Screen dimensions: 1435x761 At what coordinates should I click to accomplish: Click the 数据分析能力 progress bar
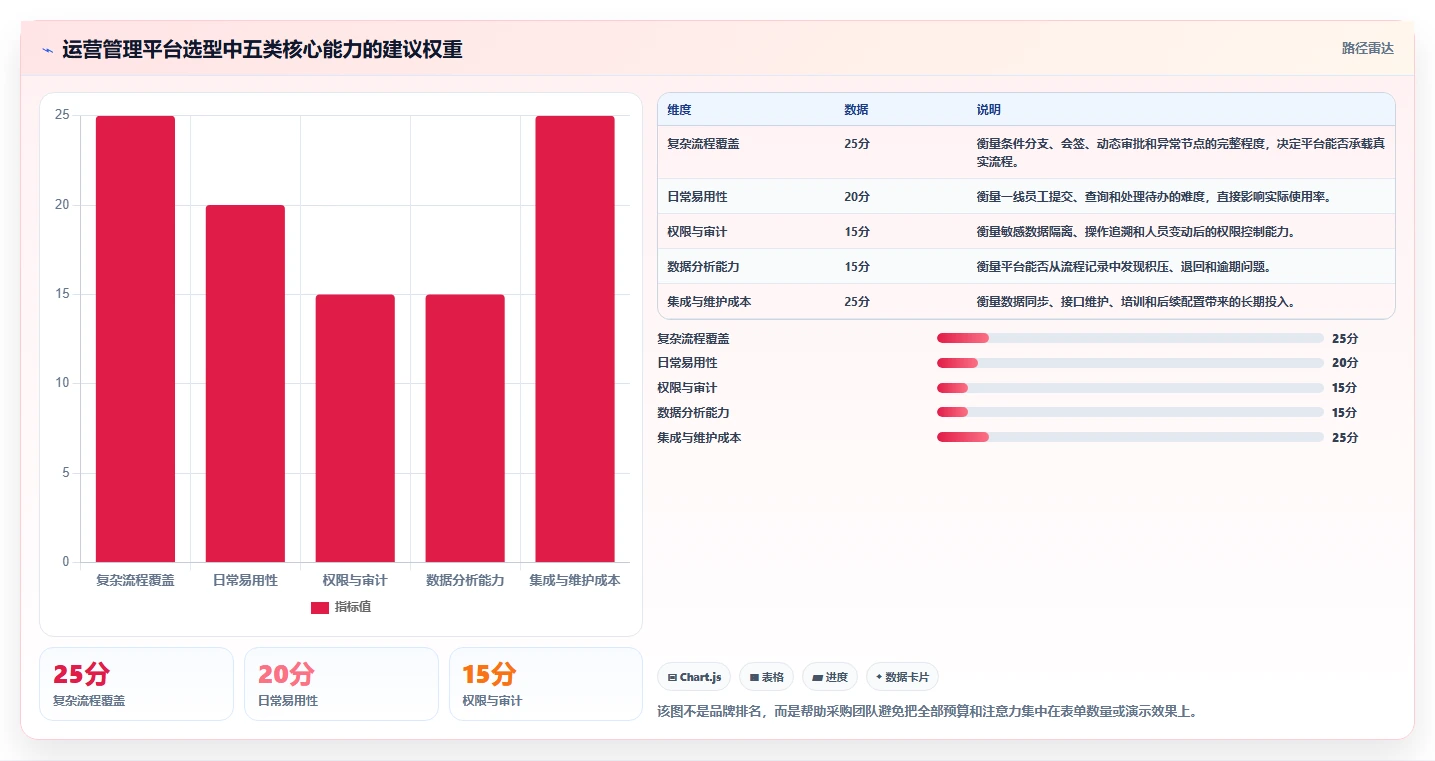[x=1130, y=412]
